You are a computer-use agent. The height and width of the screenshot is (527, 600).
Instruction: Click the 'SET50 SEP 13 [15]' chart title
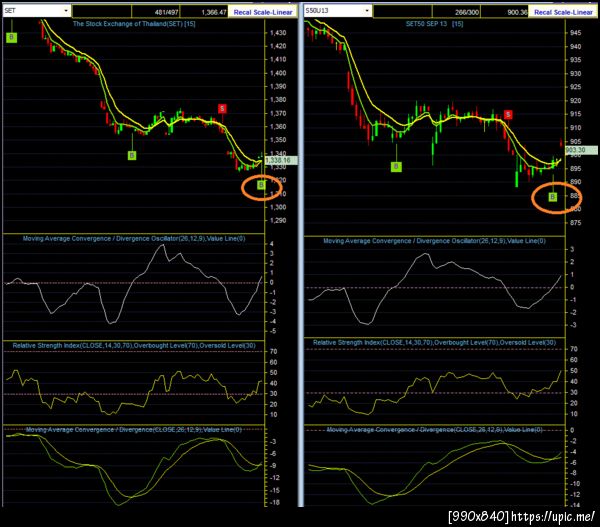[434, 24]
